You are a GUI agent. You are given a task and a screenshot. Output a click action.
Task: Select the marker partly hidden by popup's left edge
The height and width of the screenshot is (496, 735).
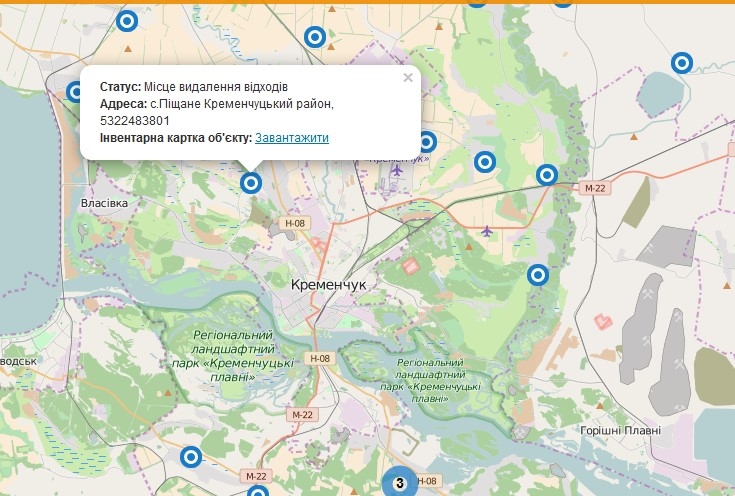click(76, 92)
